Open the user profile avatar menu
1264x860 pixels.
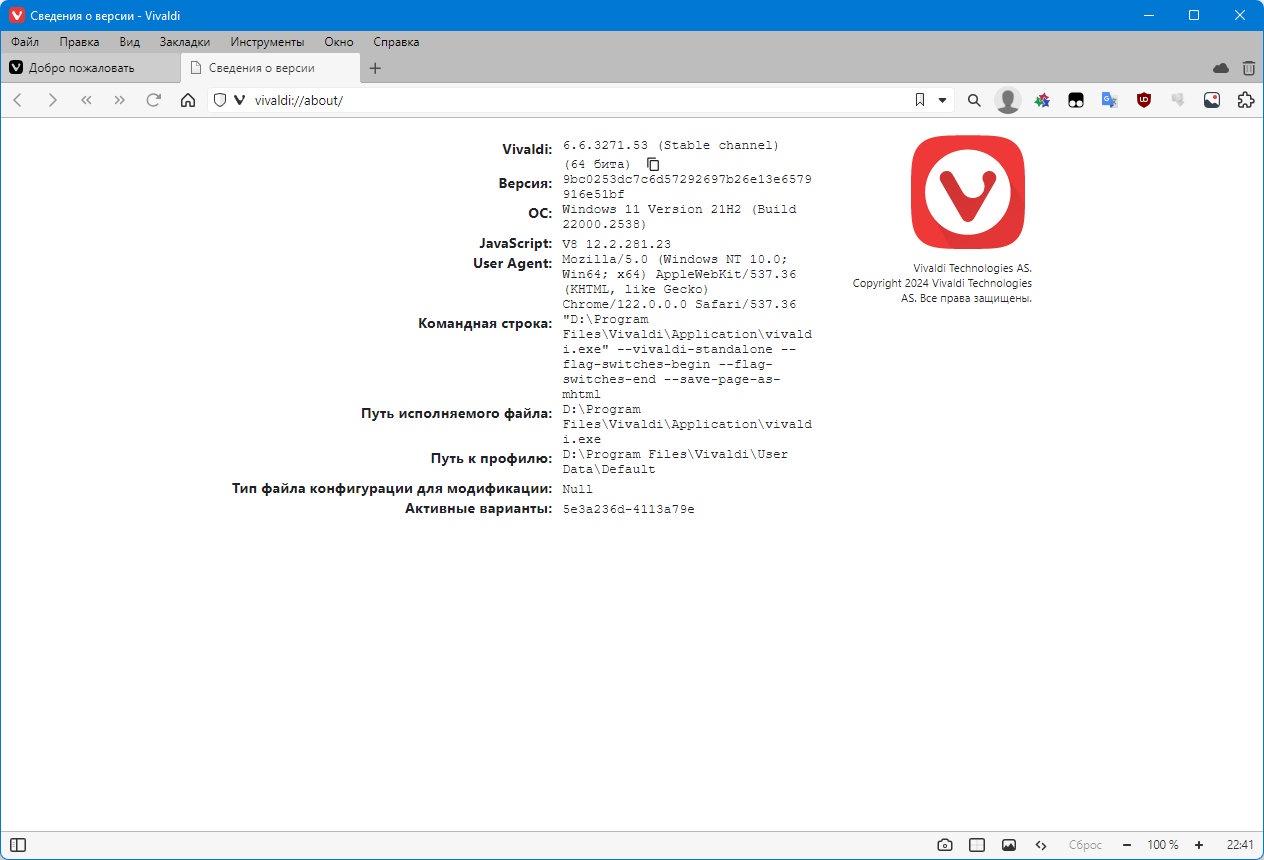1008,100
